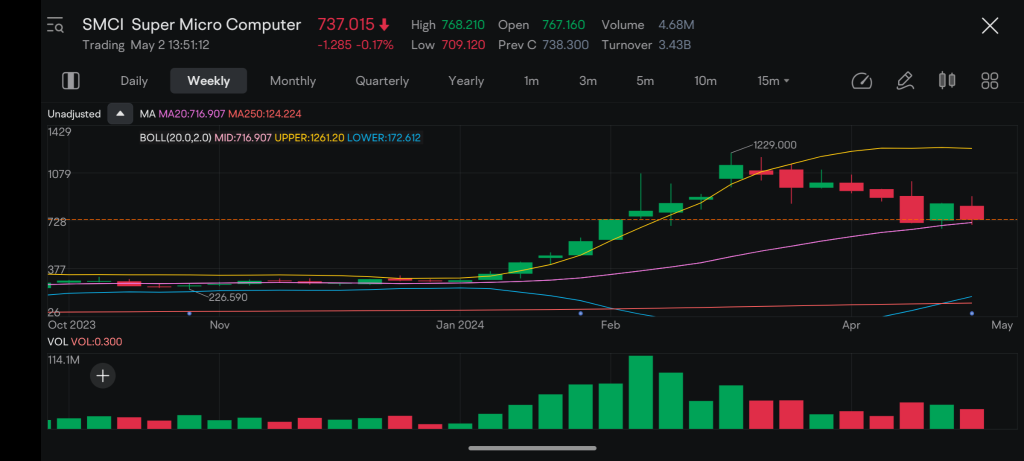Close the chart with the X icon
This screenshot has width=1024, height=461.
pyautogui.click(x=989, y=26)
